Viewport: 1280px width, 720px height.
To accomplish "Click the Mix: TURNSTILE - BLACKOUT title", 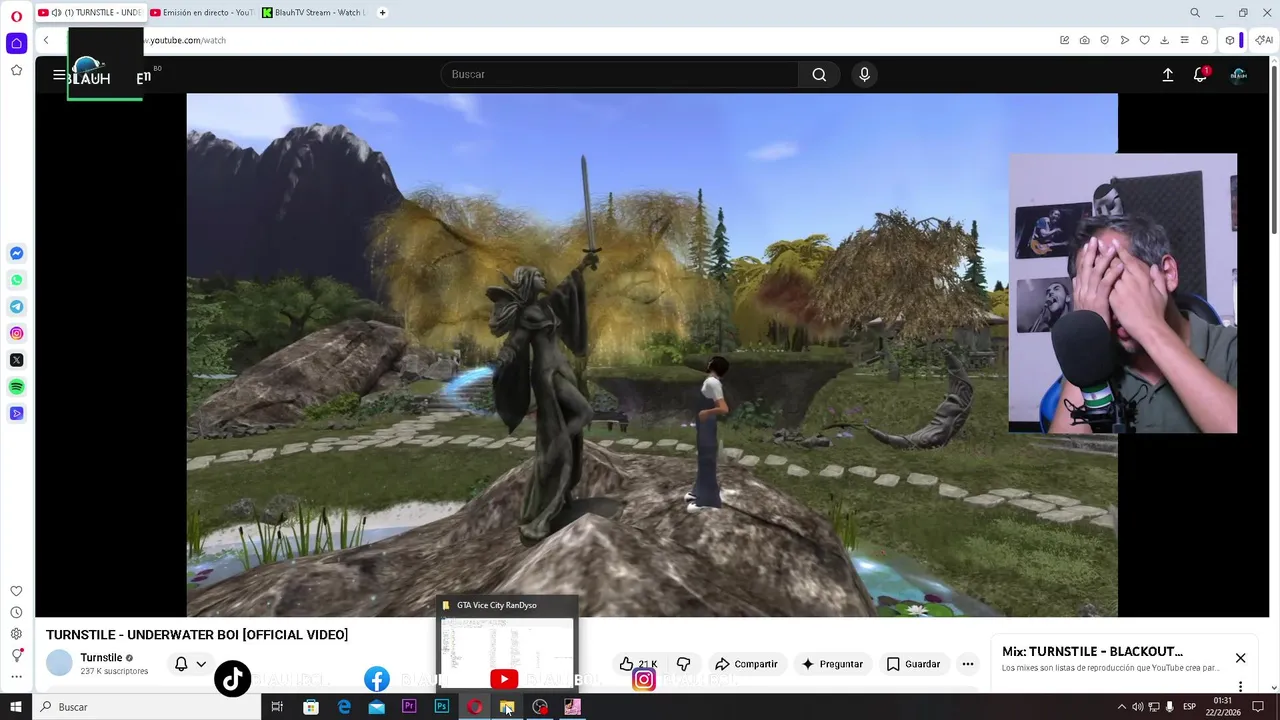I will point(1092,651).
